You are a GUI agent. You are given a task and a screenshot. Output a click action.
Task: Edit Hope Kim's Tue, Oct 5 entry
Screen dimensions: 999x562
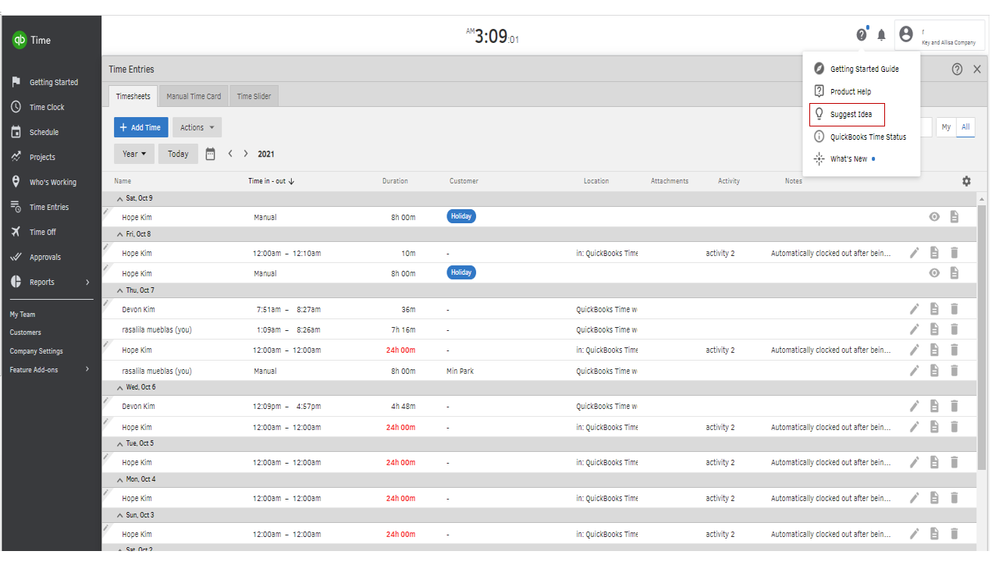point(914,462)
